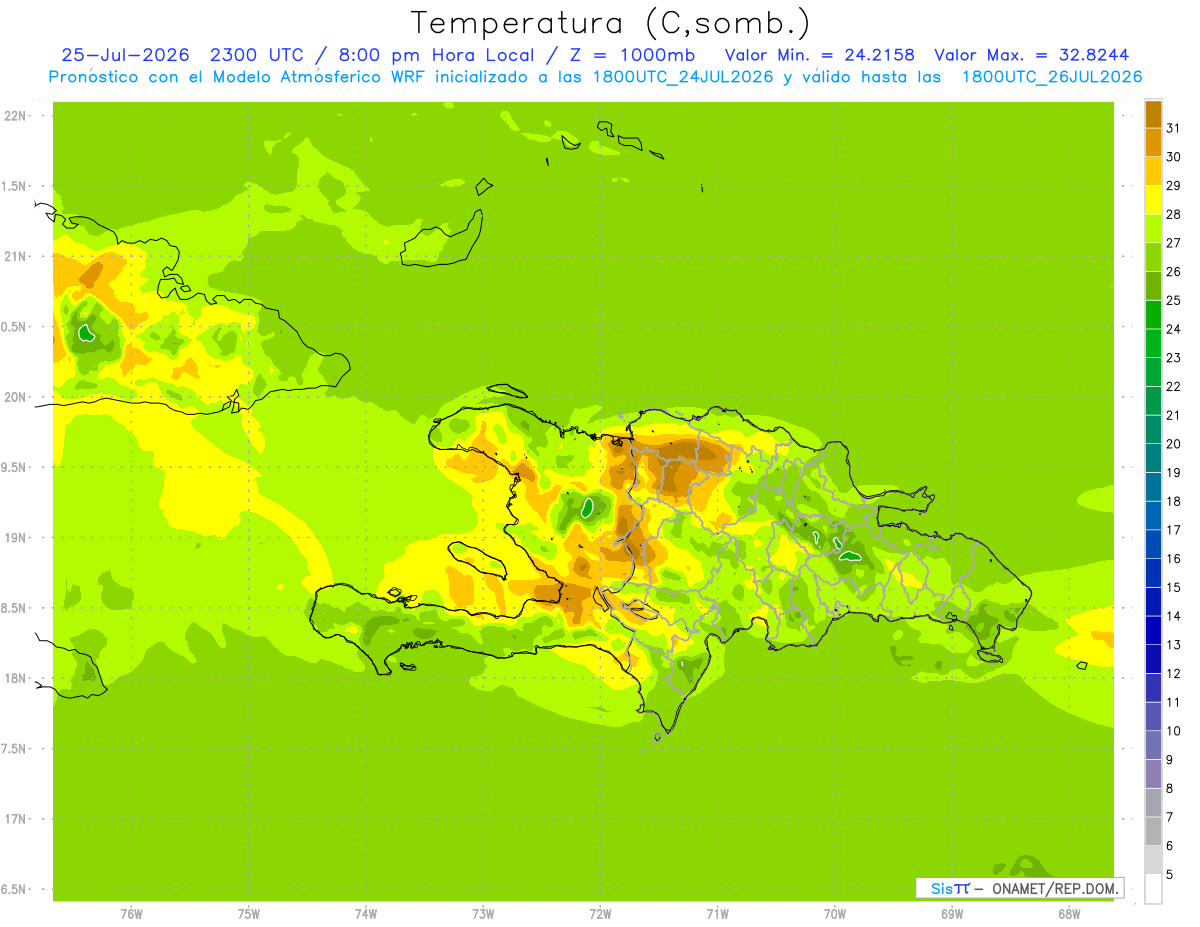
Task: Click the 18N latitude label
Action: pos(15,679)
